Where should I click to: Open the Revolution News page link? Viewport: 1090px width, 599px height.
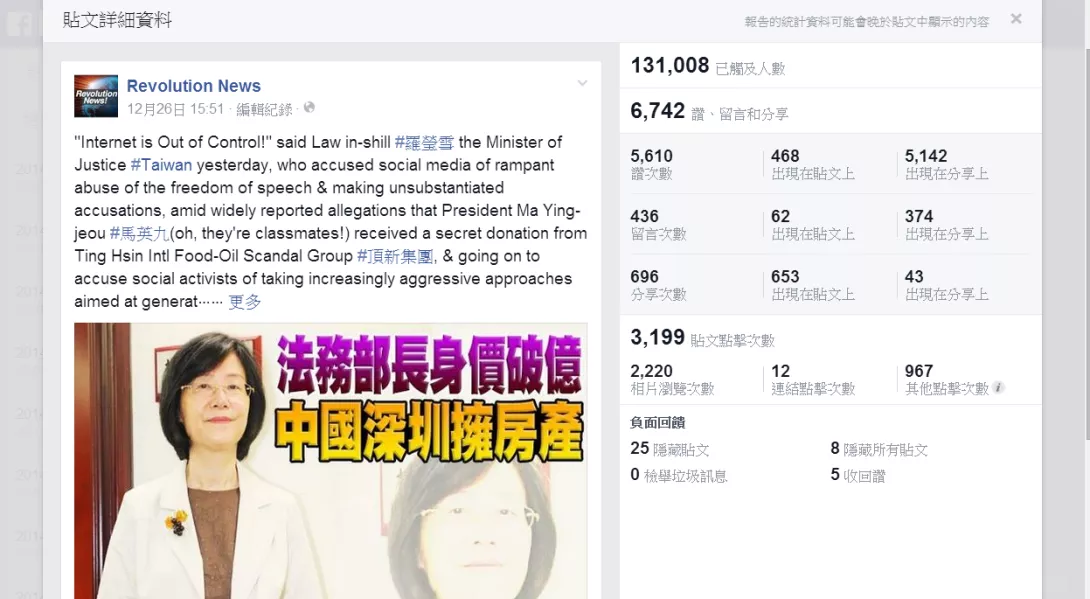pyautogui.click(x=193, y=86)
